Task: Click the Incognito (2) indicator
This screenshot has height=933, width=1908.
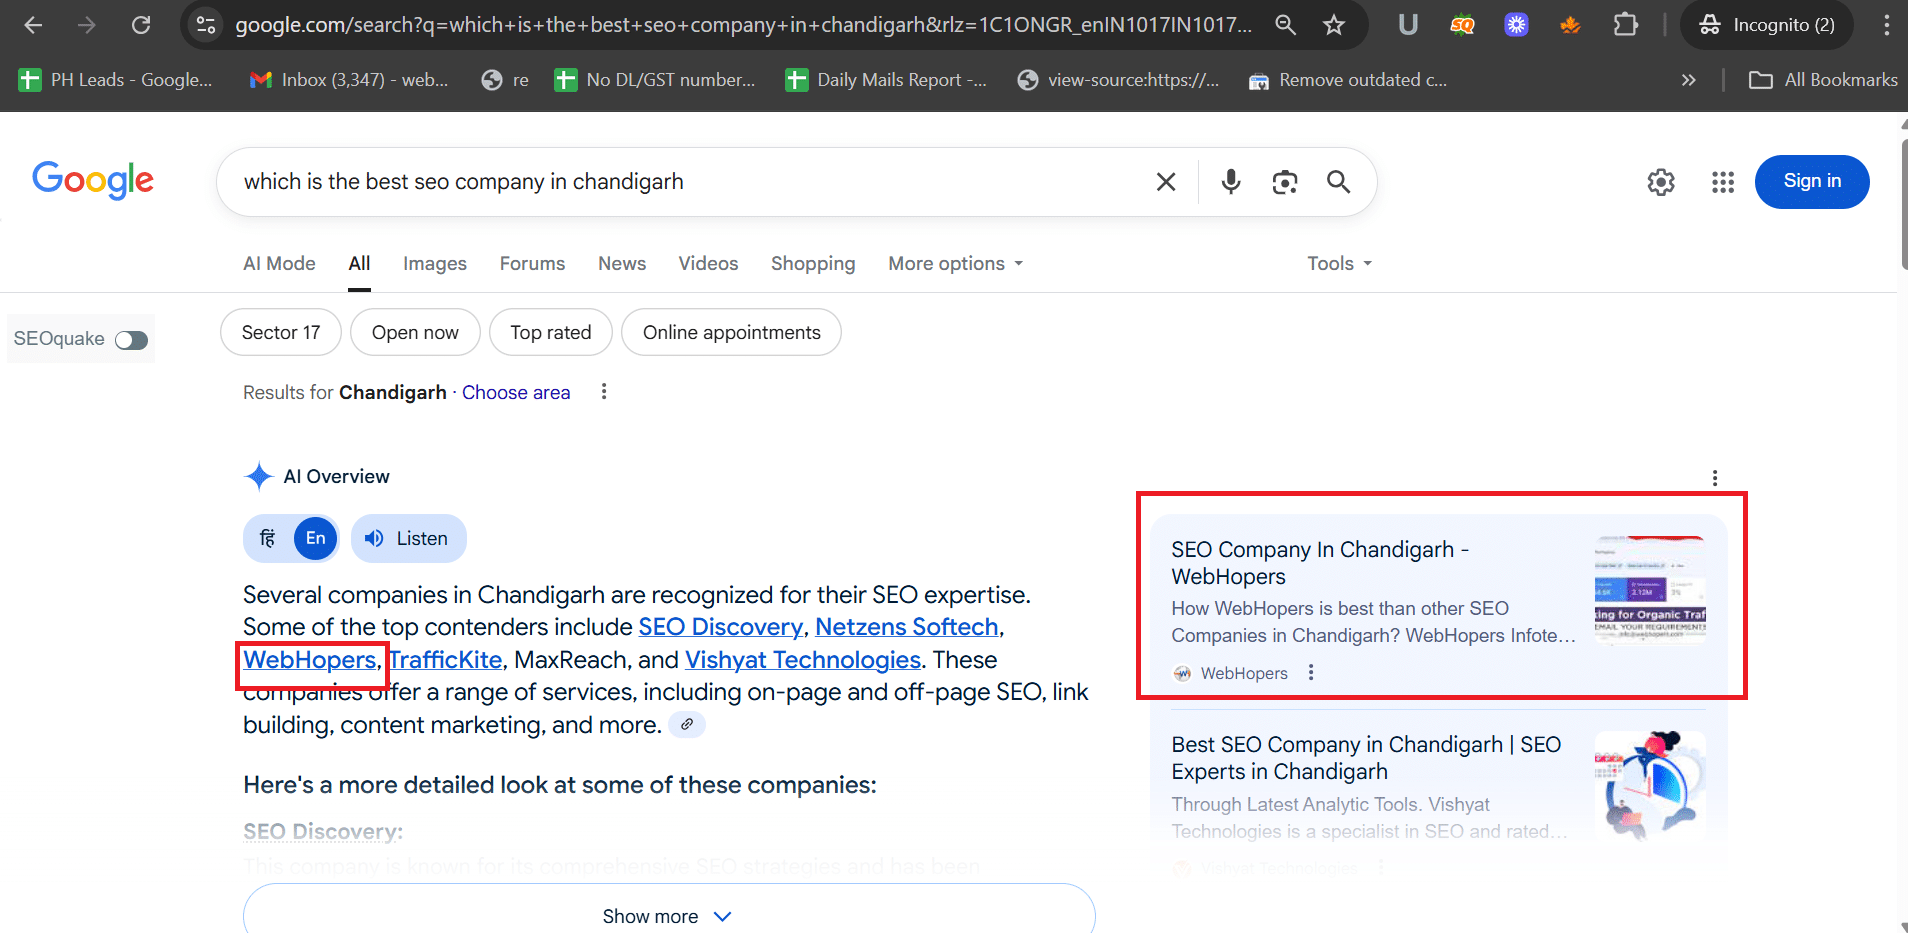Action: point(1767,25)
